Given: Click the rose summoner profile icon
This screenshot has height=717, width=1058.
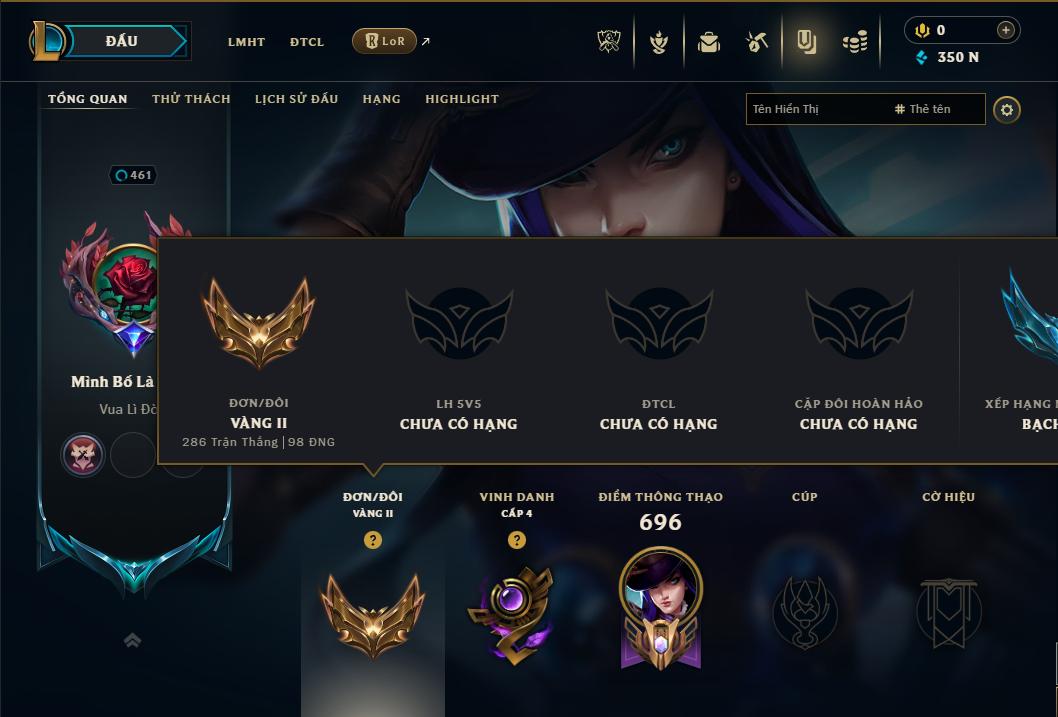Looking at the screenshot, I should point(126,282).
